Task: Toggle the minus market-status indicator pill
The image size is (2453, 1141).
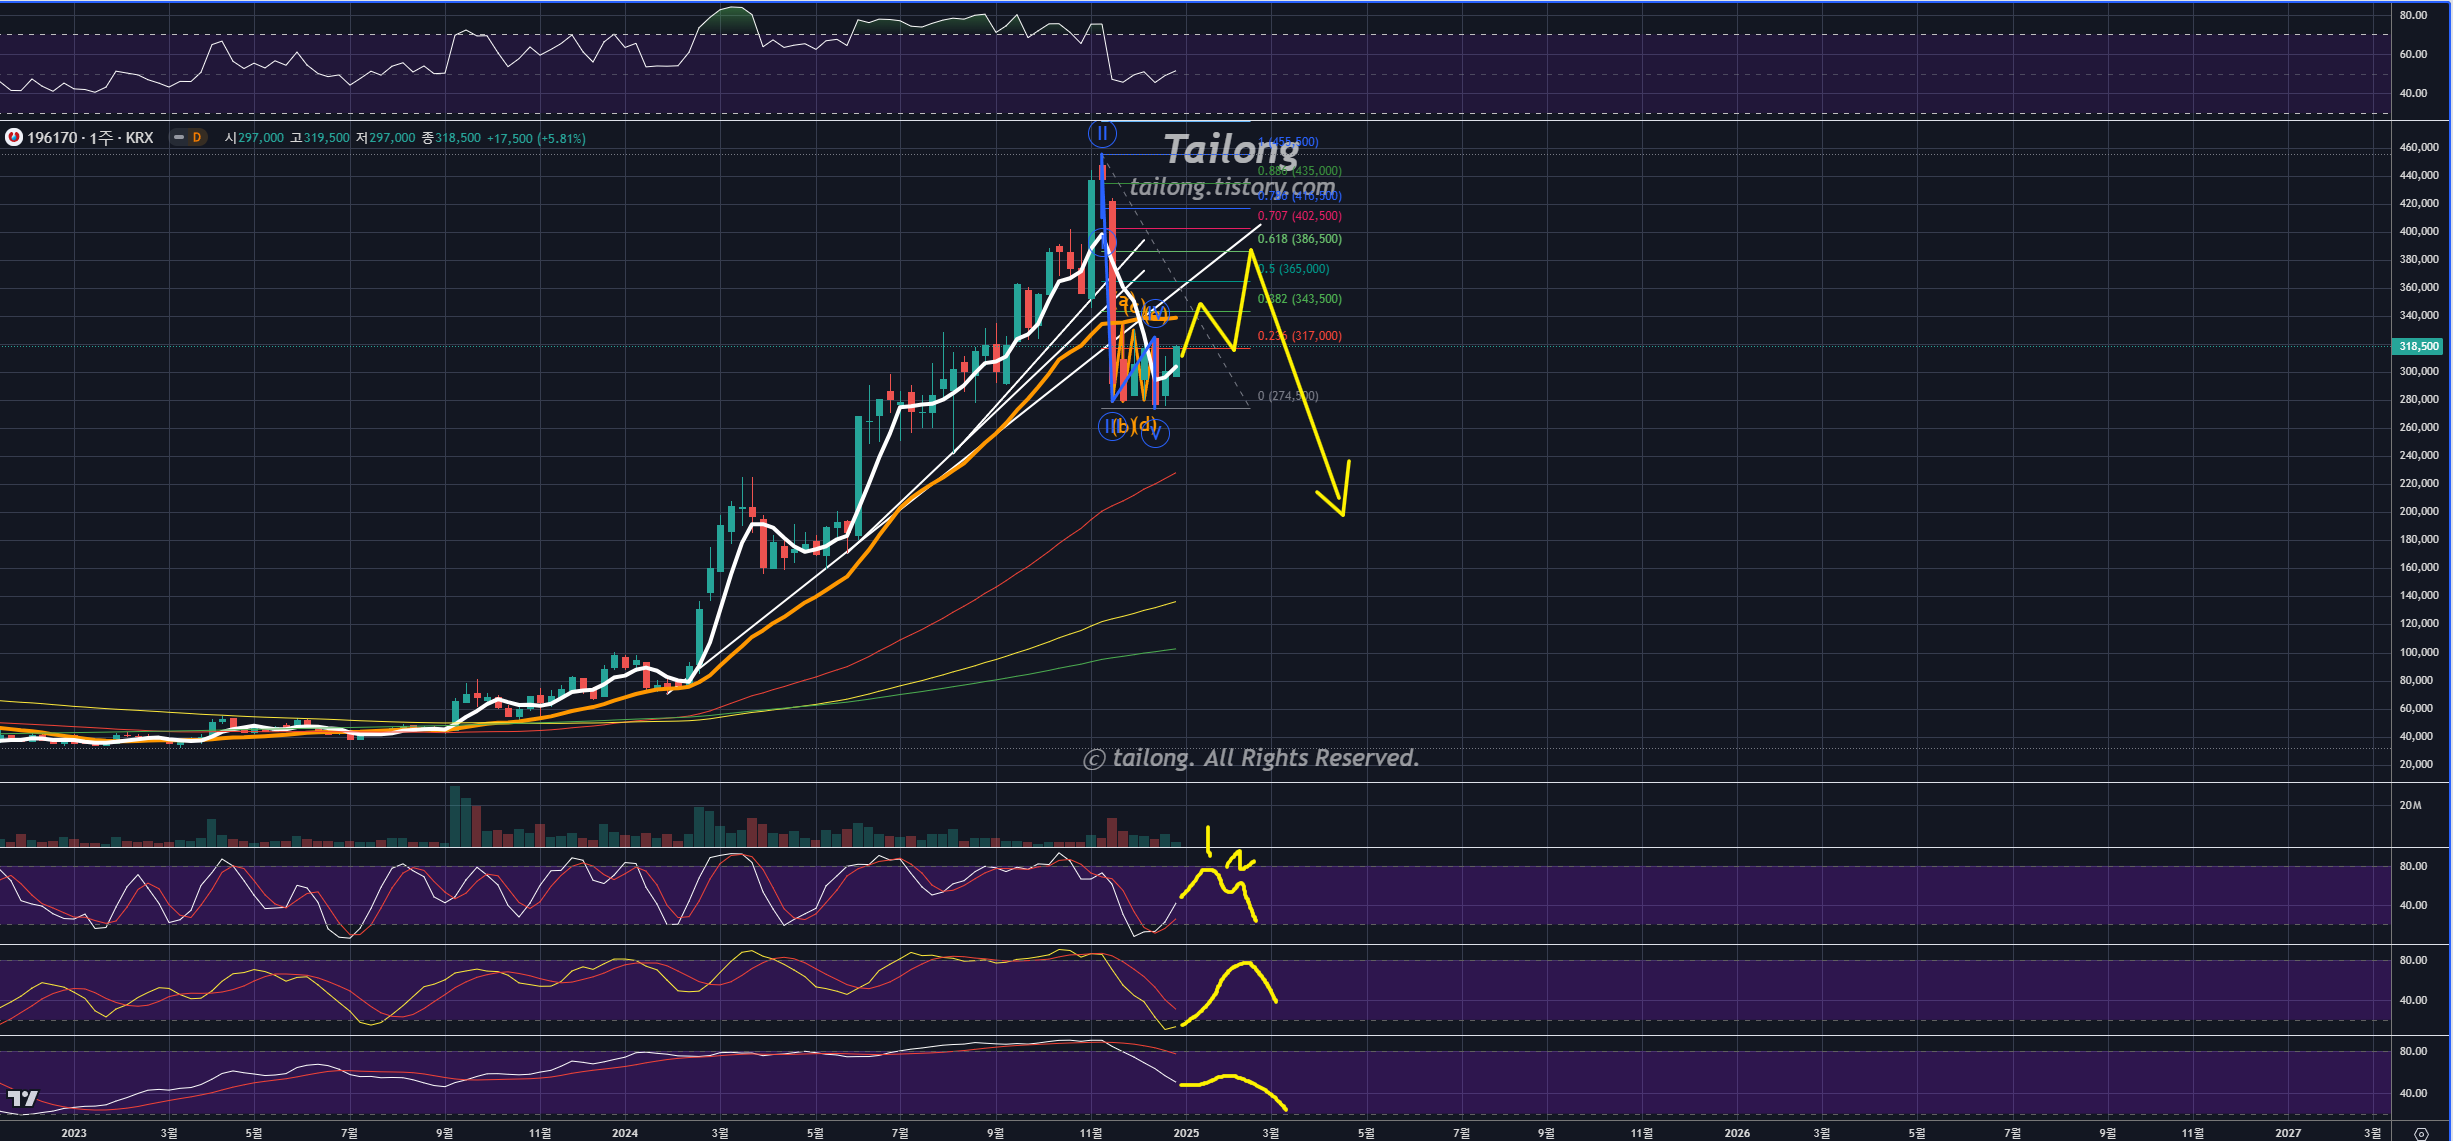Action: point(179,138)
